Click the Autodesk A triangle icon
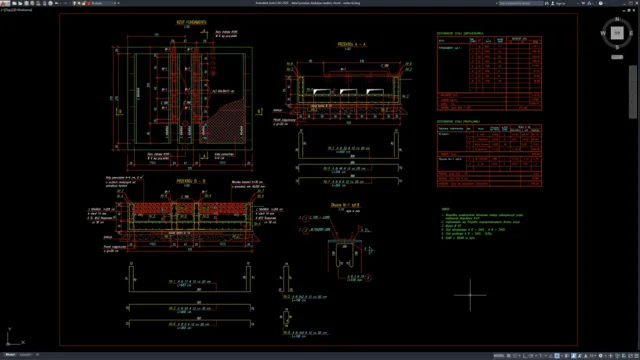Screen dimensions: 640x360 click(589, 3)
